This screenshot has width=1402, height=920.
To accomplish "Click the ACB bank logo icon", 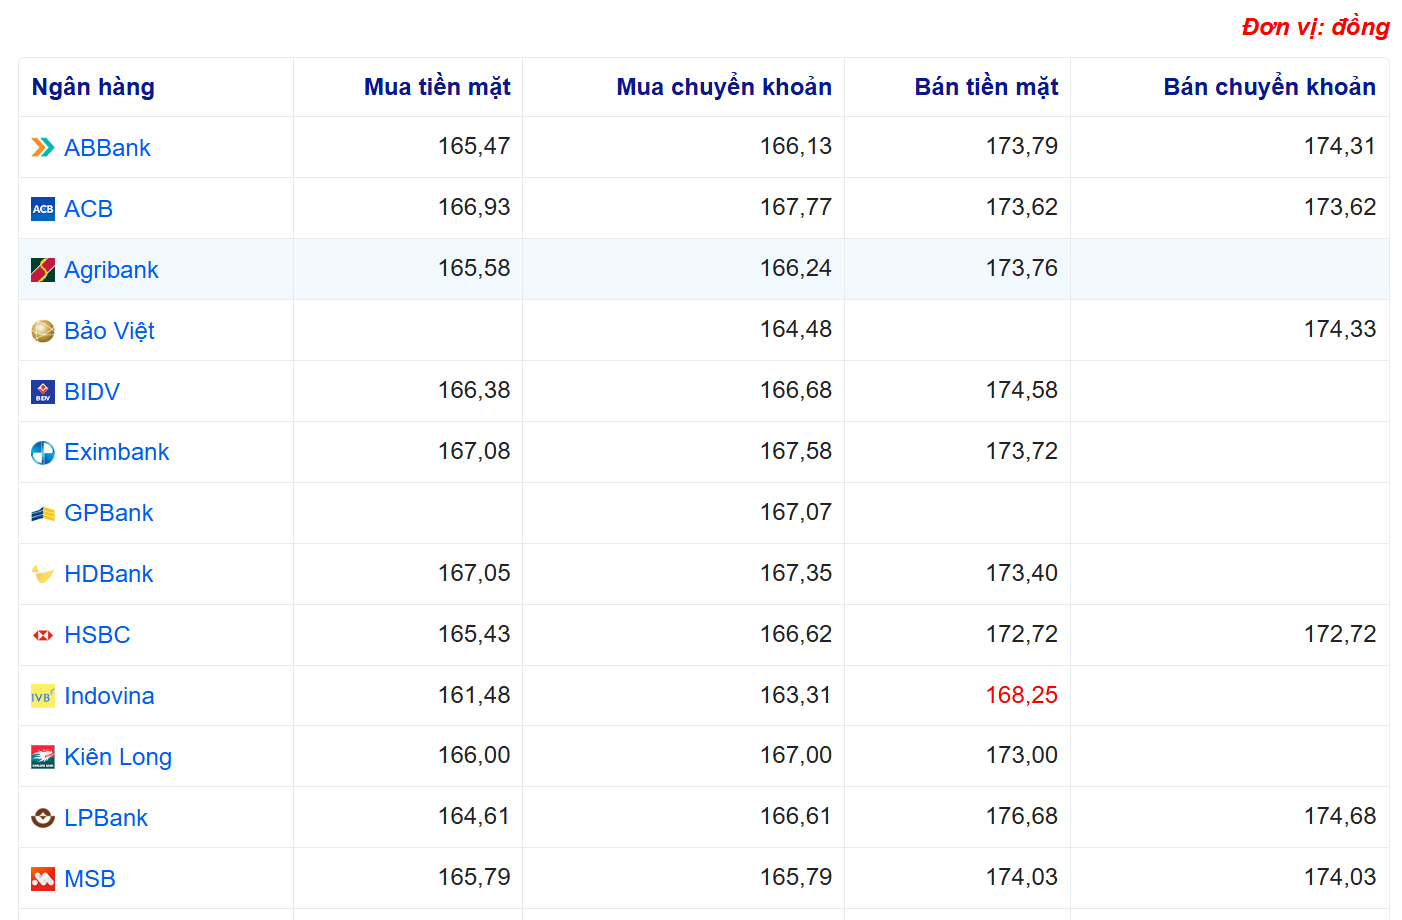I will (x=43, y=209).
